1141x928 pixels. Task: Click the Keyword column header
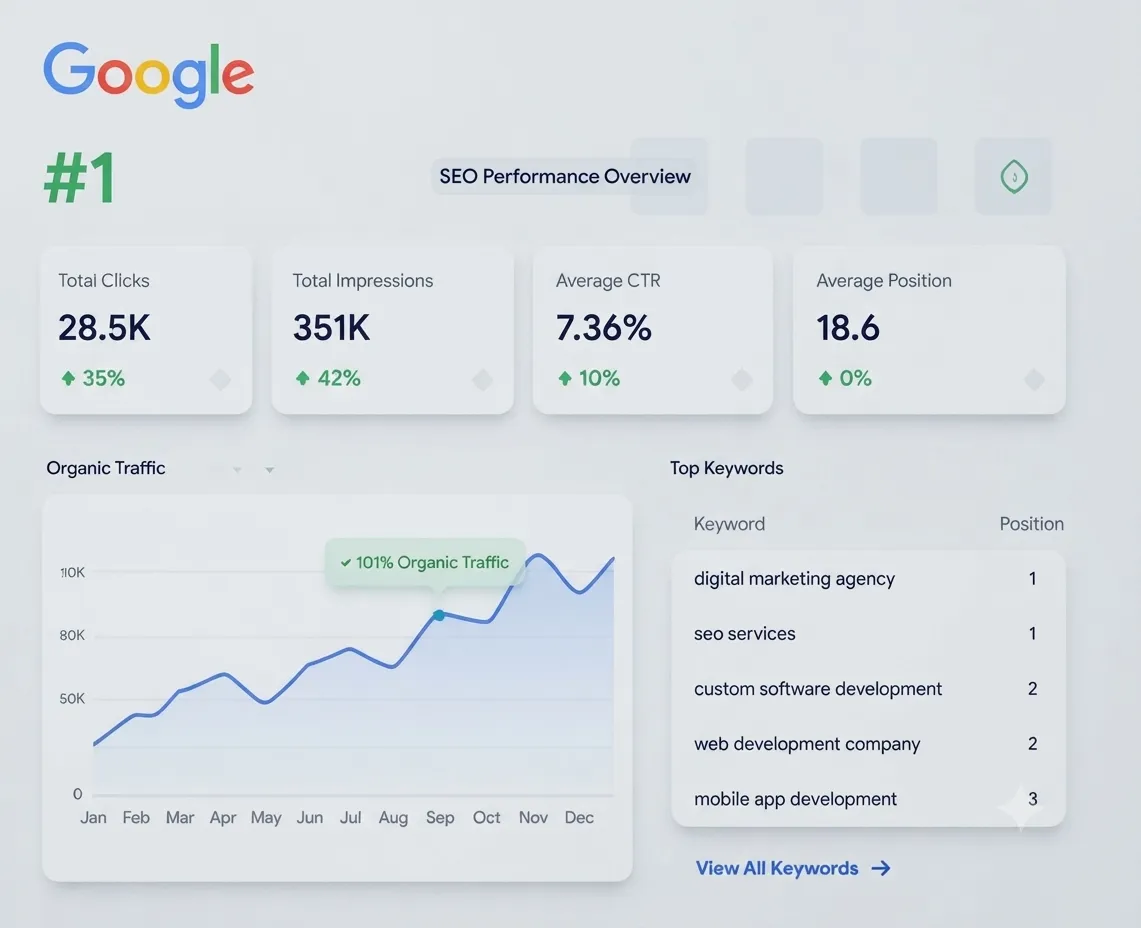click(x=729, y=524)
